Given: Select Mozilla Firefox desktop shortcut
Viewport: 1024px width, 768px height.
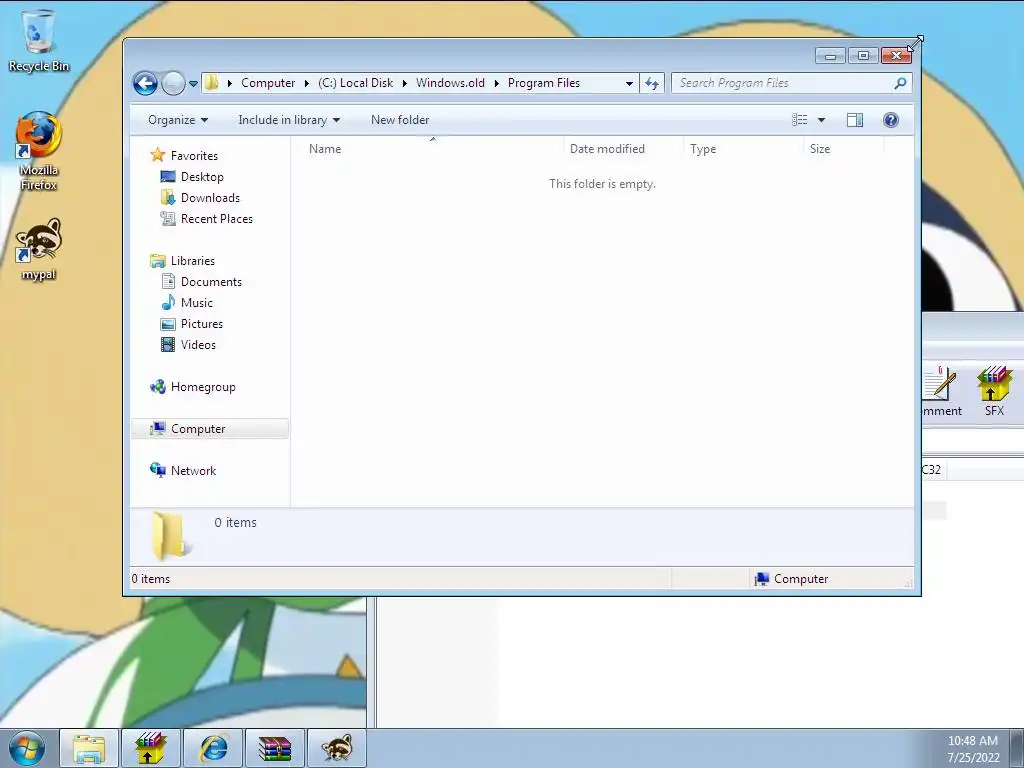Looking at the screenshot, I should 39,152.
